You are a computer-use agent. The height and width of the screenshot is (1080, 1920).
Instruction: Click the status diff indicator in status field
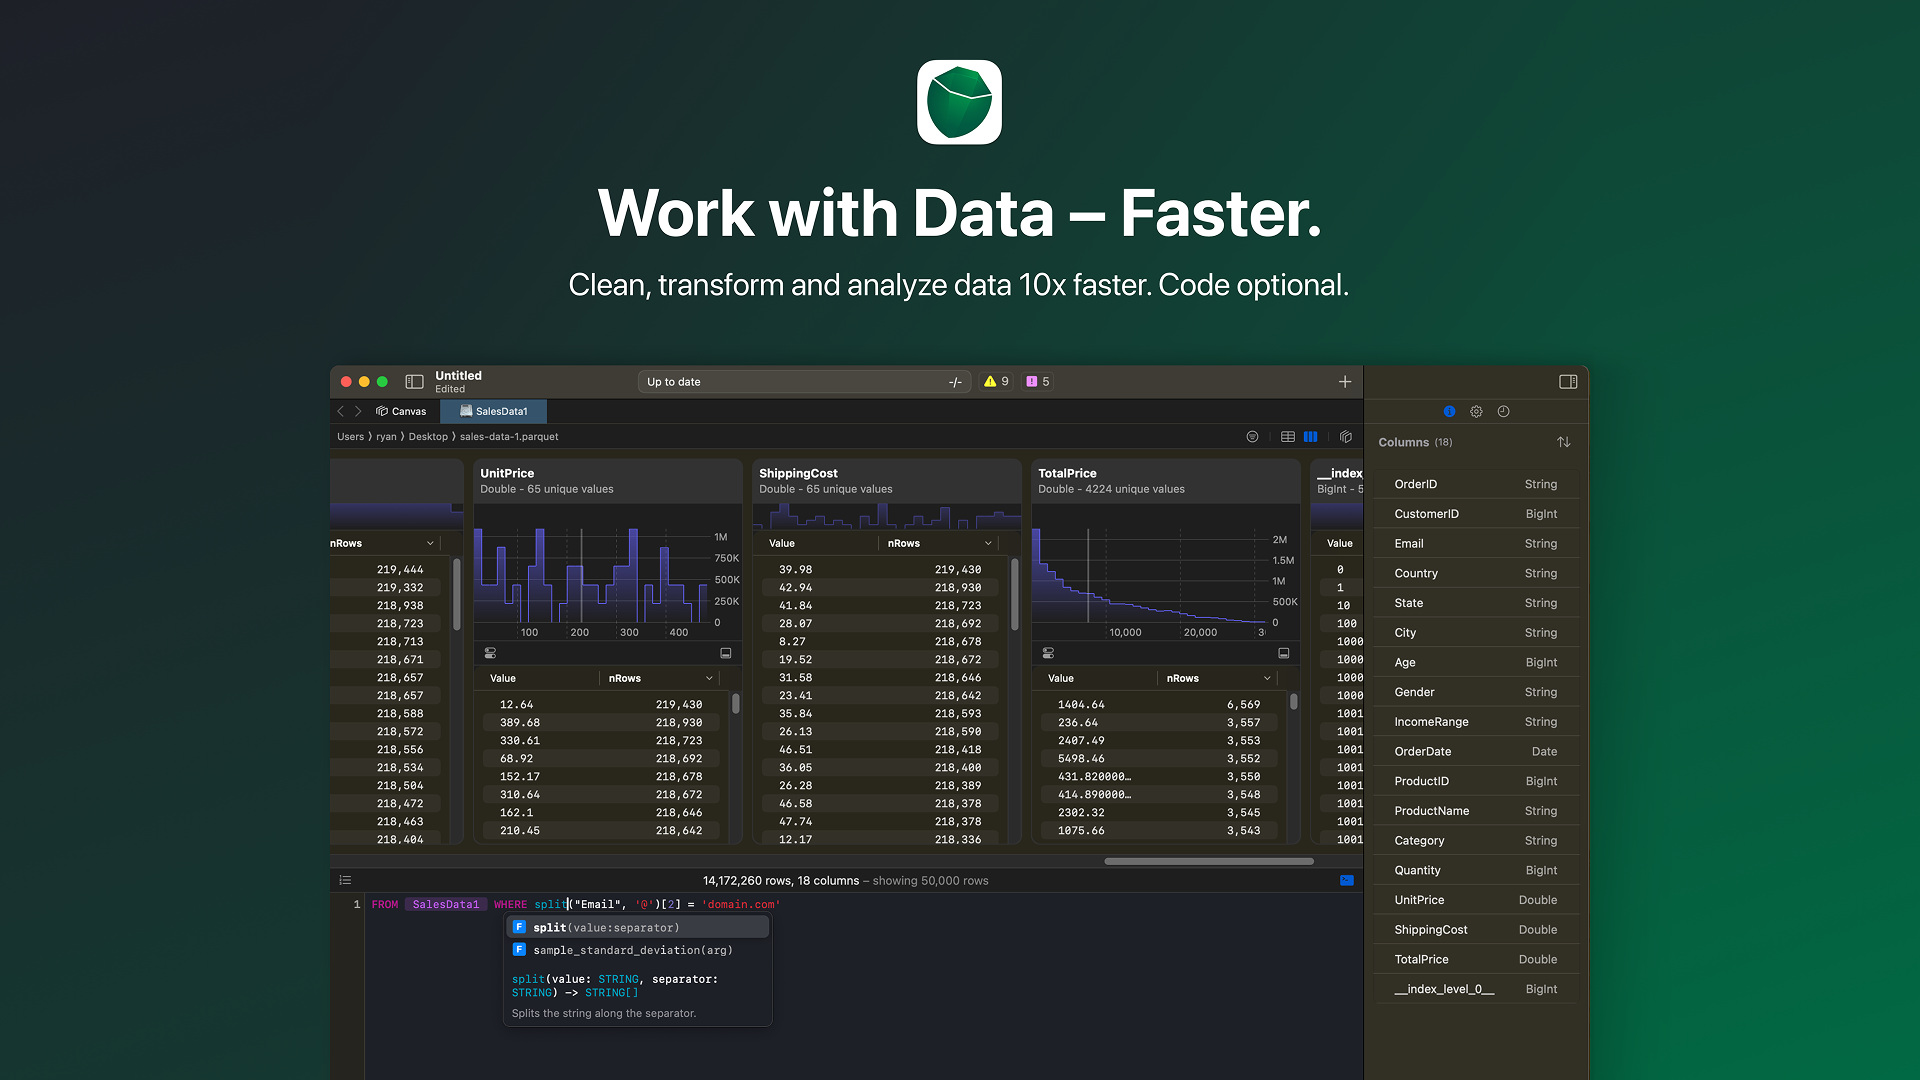tap(955, 382)
